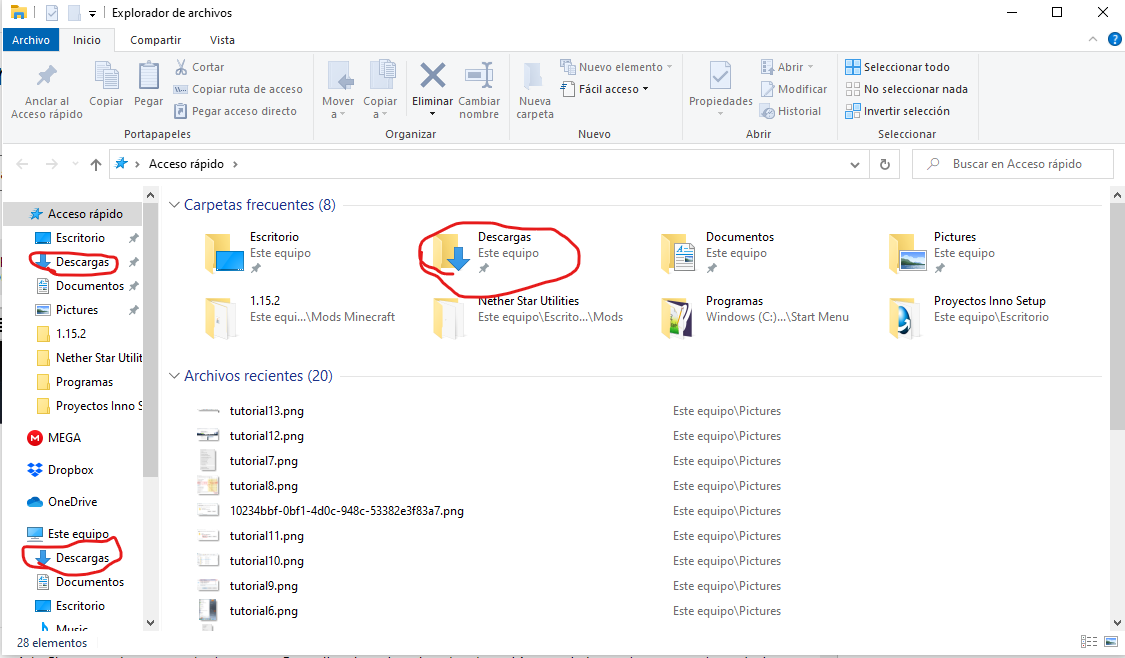Image resolution: width=1125 pixels, height=658 pixels.
Task: Click the refresh icon beside address bar
Action: [885, 164]
